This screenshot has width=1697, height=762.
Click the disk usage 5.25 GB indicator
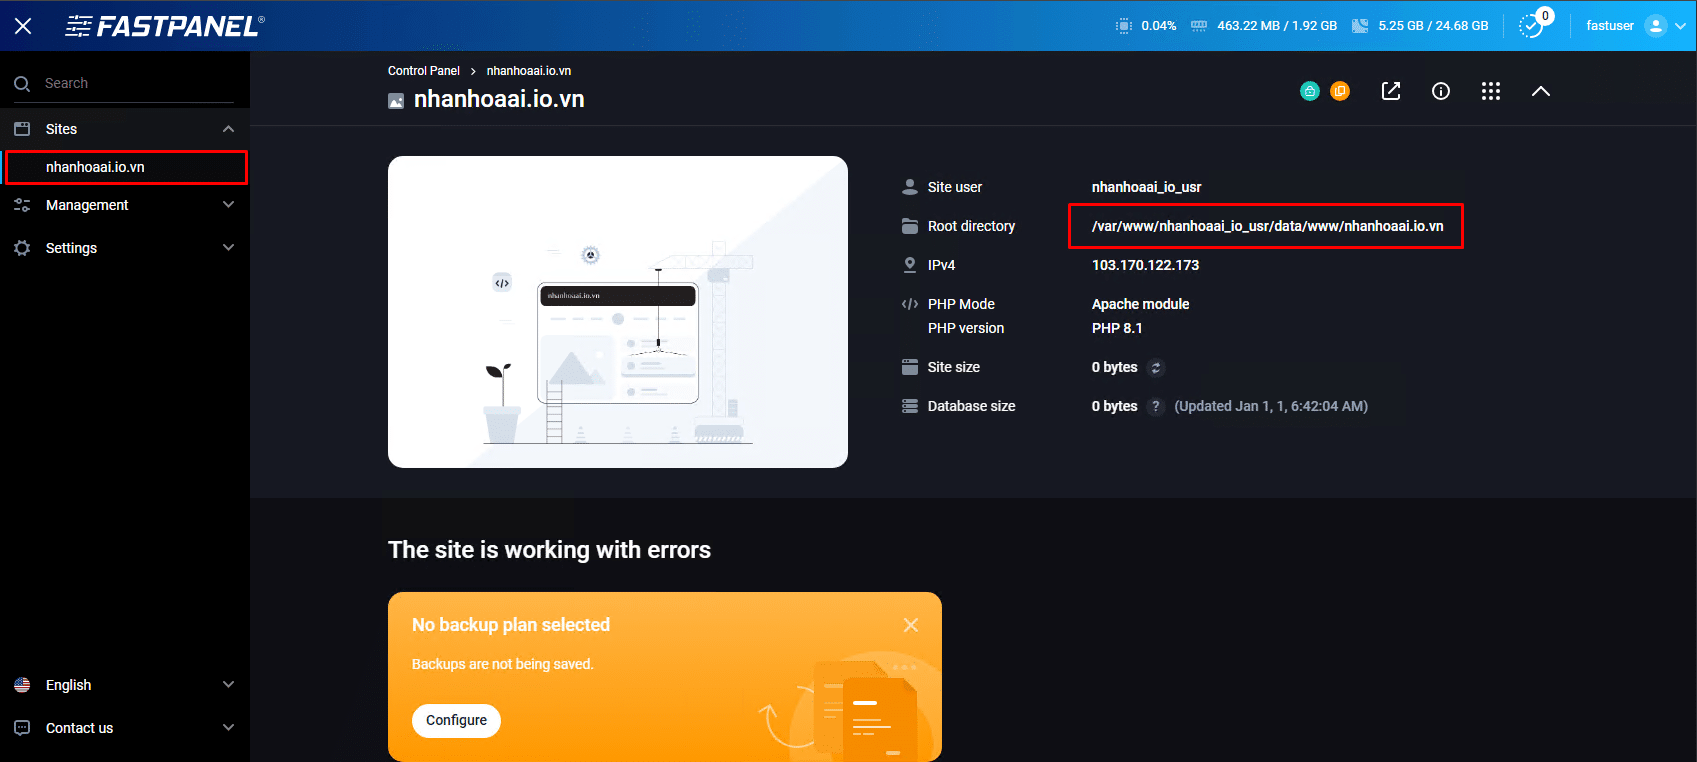click(1420, 26)
